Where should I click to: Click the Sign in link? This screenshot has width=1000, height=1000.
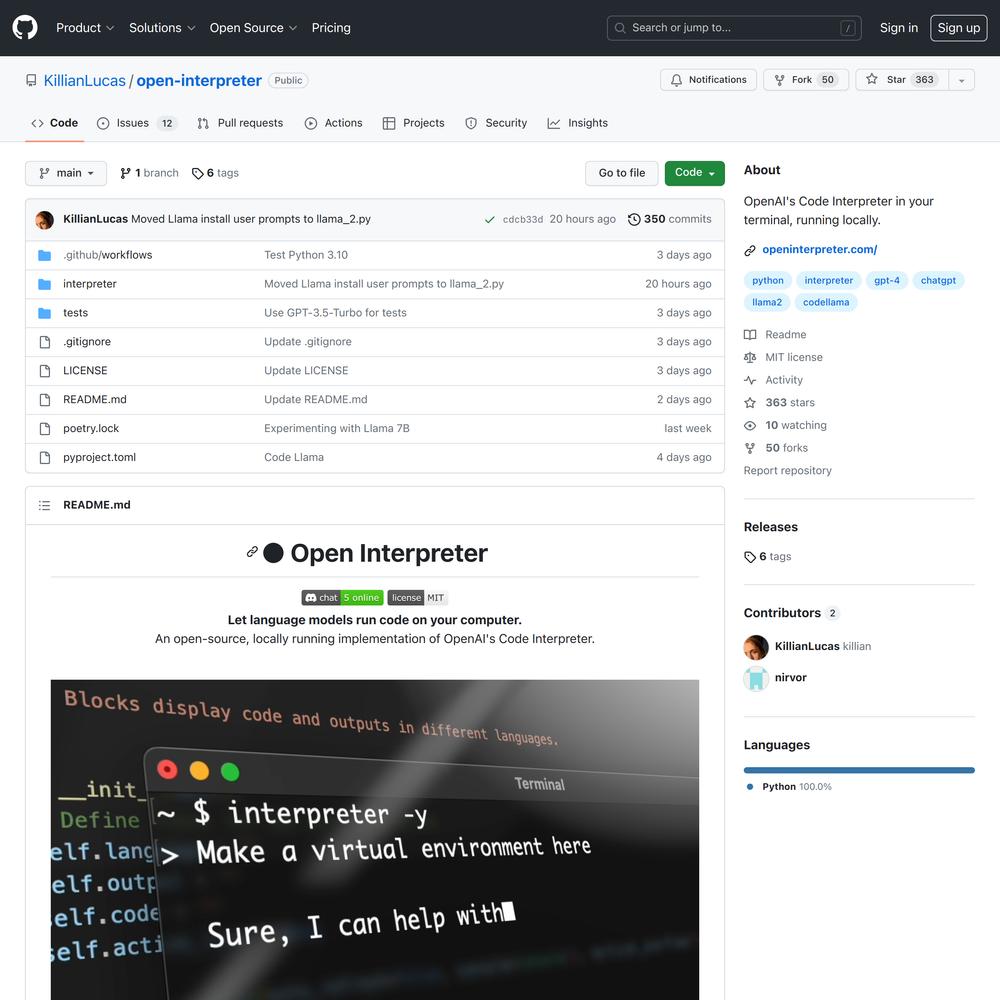click(899, 28)
